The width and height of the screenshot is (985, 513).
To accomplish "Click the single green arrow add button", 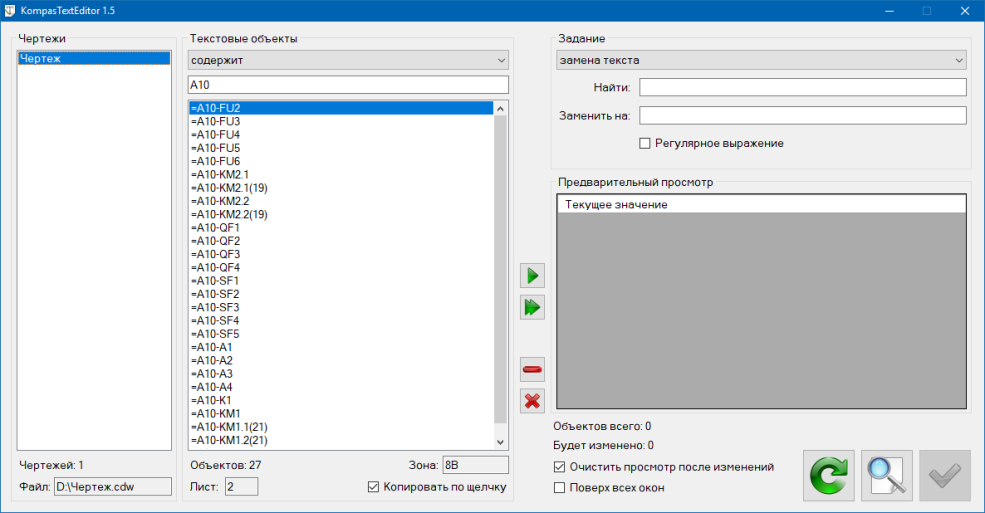I will tap(532, 275).
